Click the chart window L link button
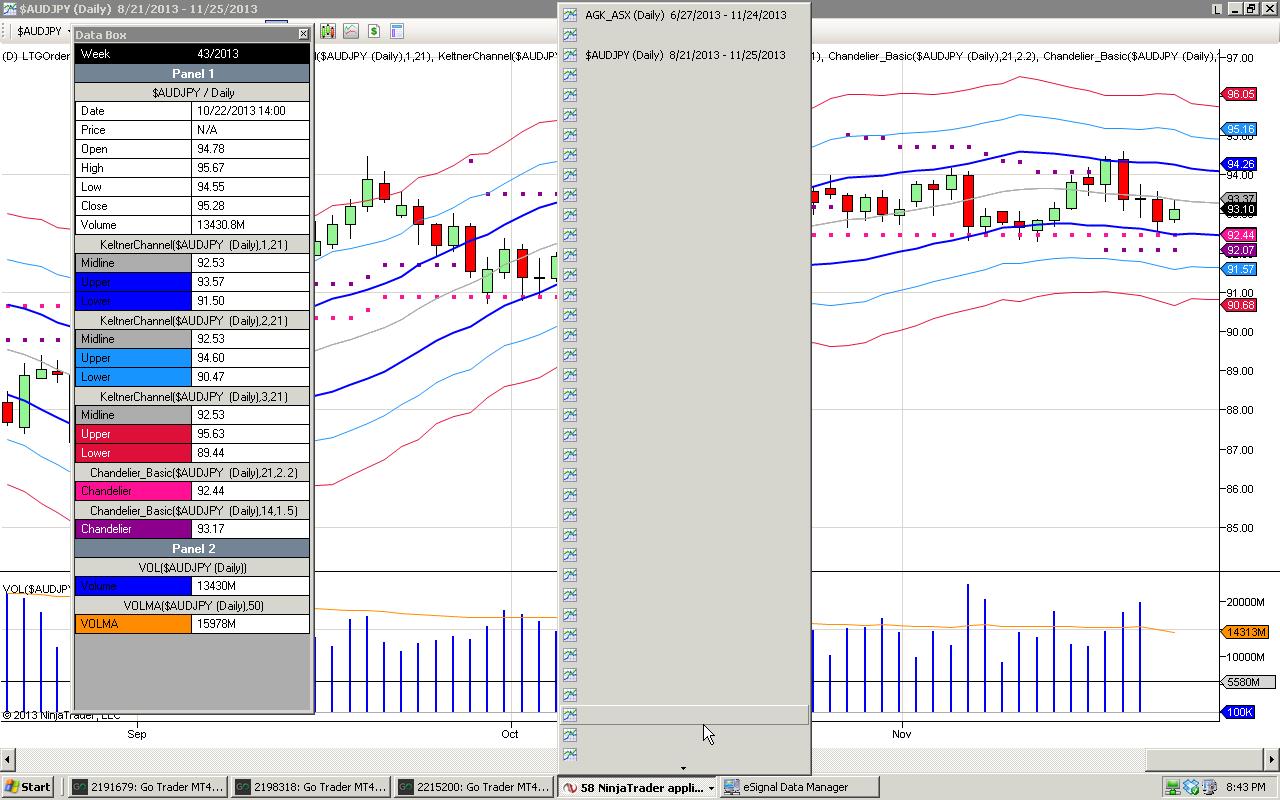Screen dimensions: 1280x800 (x=1217, y=9)
